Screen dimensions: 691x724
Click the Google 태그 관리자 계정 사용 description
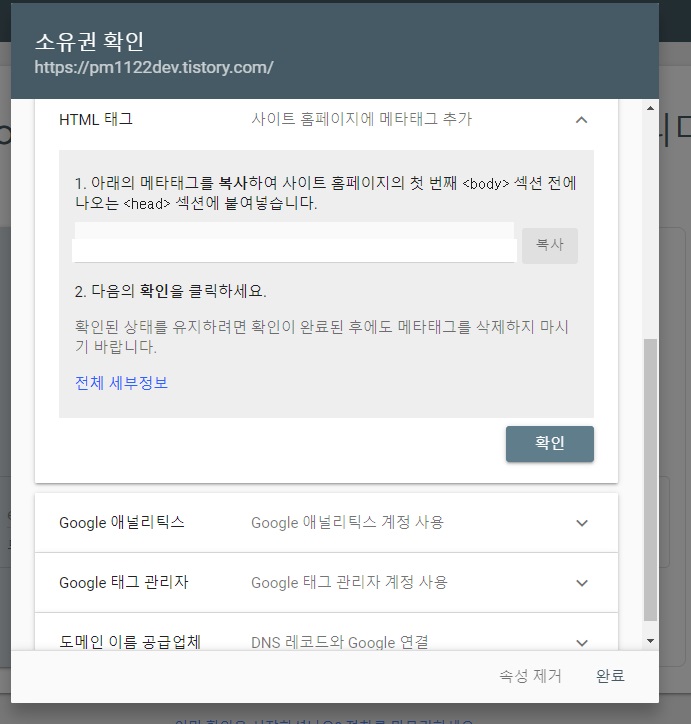(x=349, y=583)
